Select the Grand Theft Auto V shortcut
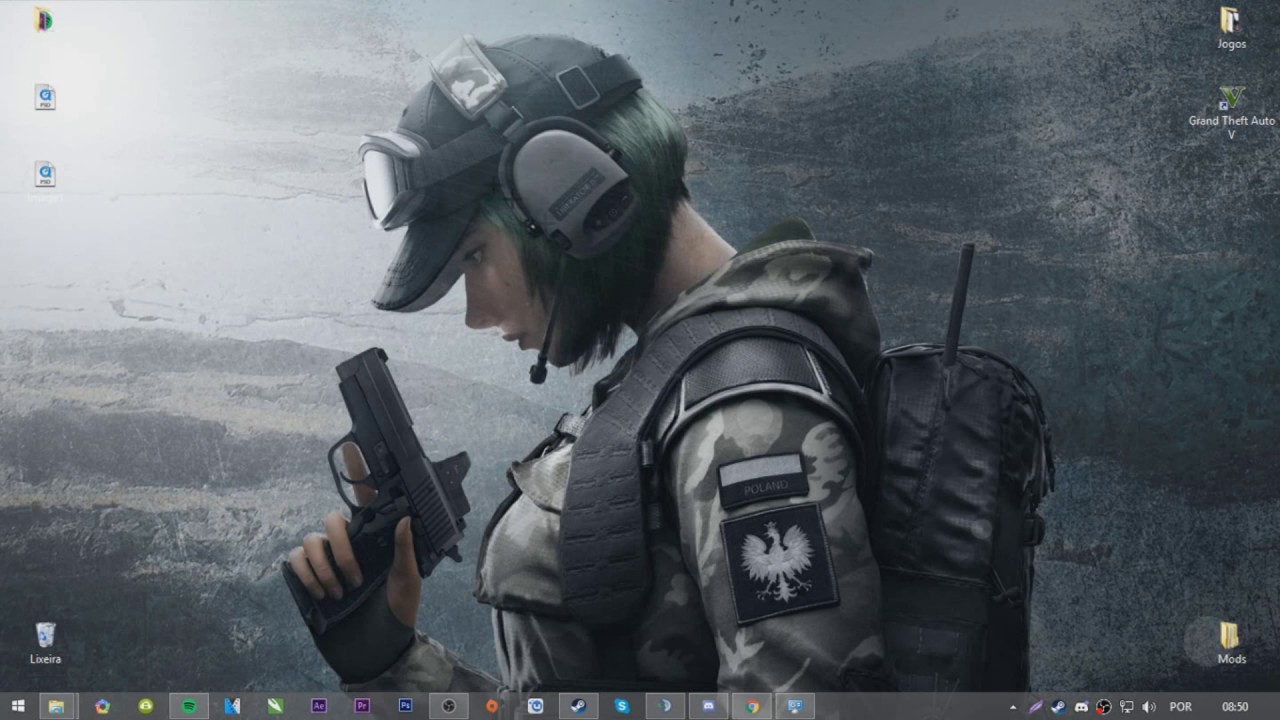This screenshot has height=720, width=1280. point(1231,113)
